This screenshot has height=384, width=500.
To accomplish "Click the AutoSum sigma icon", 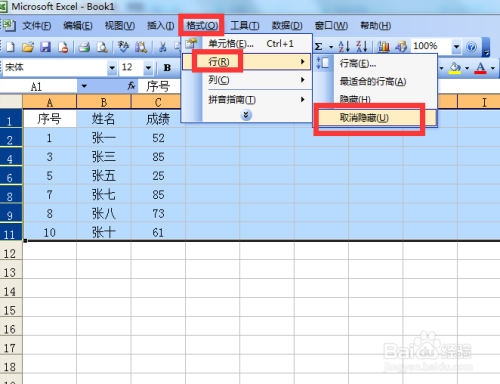I will click(x=319, y=47).
